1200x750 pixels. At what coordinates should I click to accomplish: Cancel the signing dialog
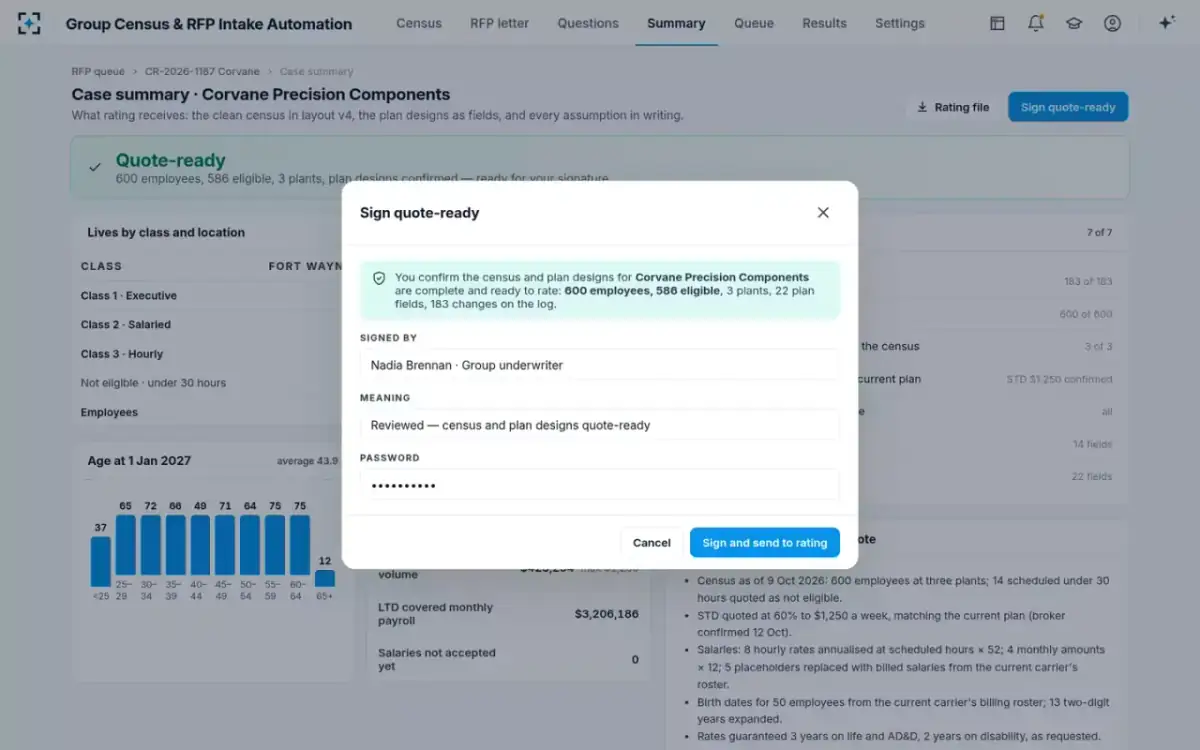coord(652,542)
